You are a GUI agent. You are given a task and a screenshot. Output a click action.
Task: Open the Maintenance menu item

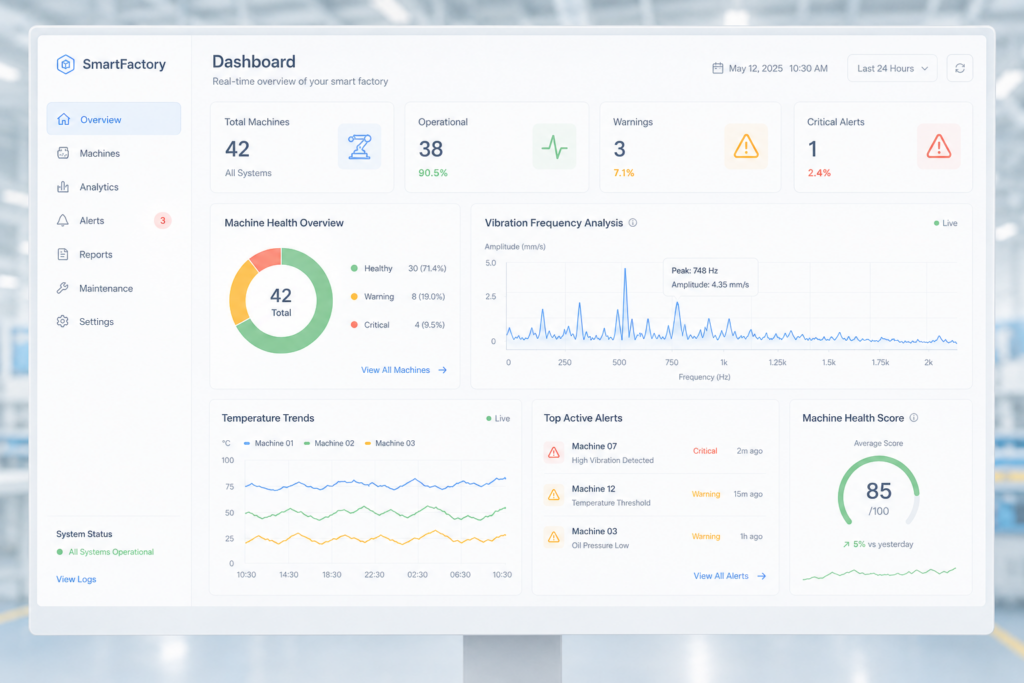114,288
